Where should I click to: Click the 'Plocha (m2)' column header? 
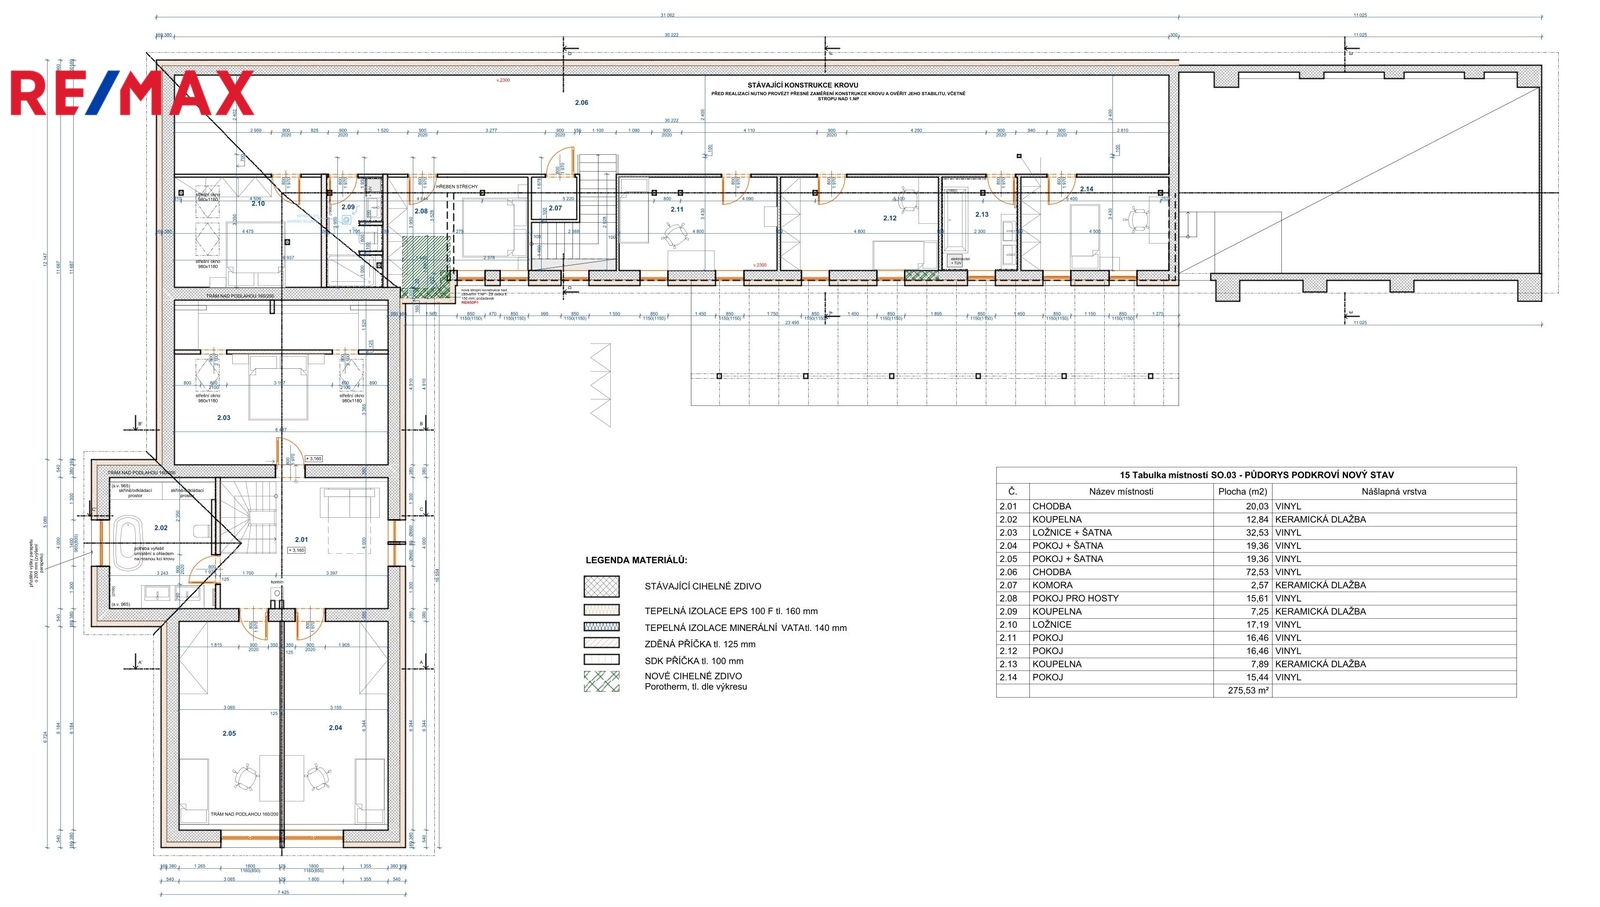pos(1242,491)
